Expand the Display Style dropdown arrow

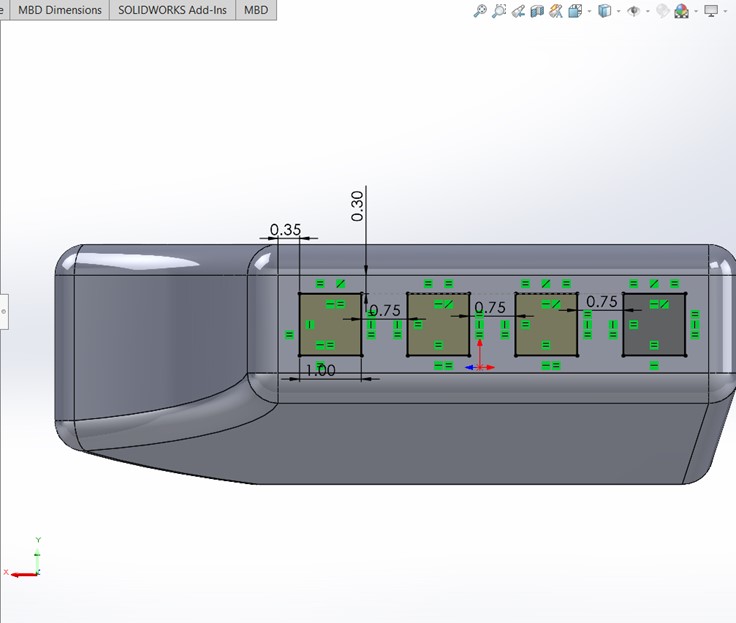[619, 11]
